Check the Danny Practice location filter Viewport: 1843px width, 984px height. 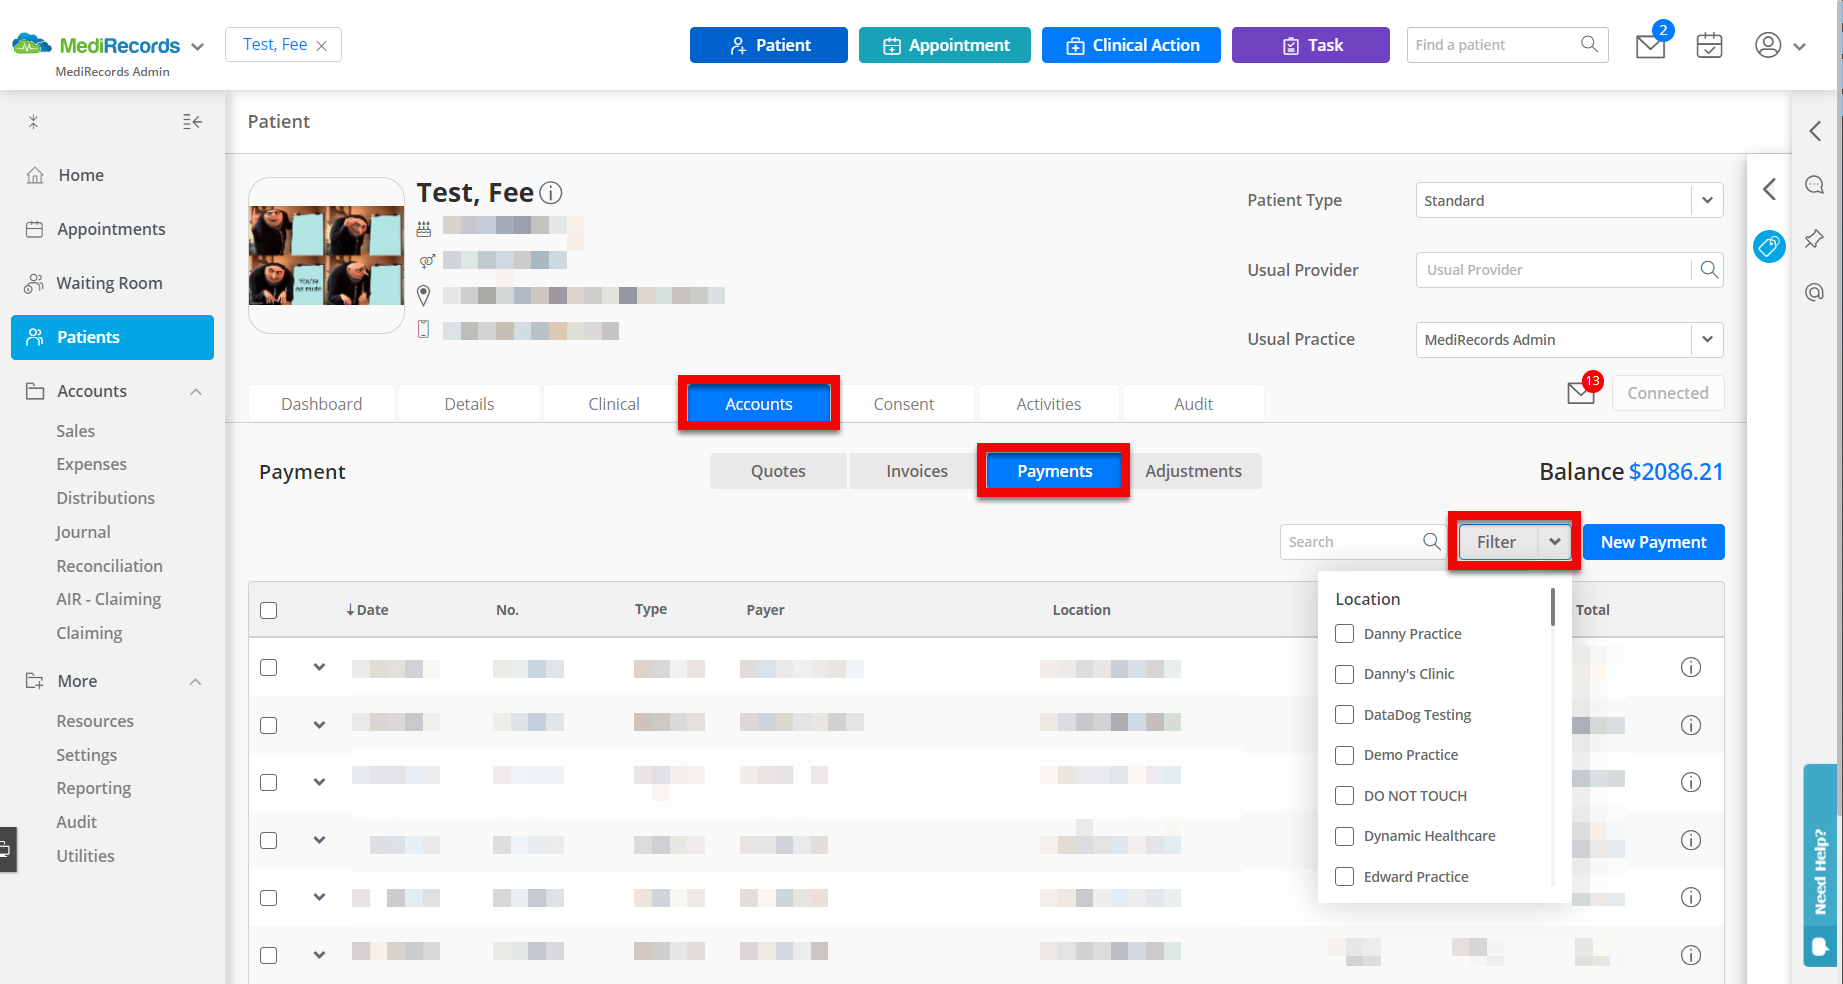(1345, 634)
